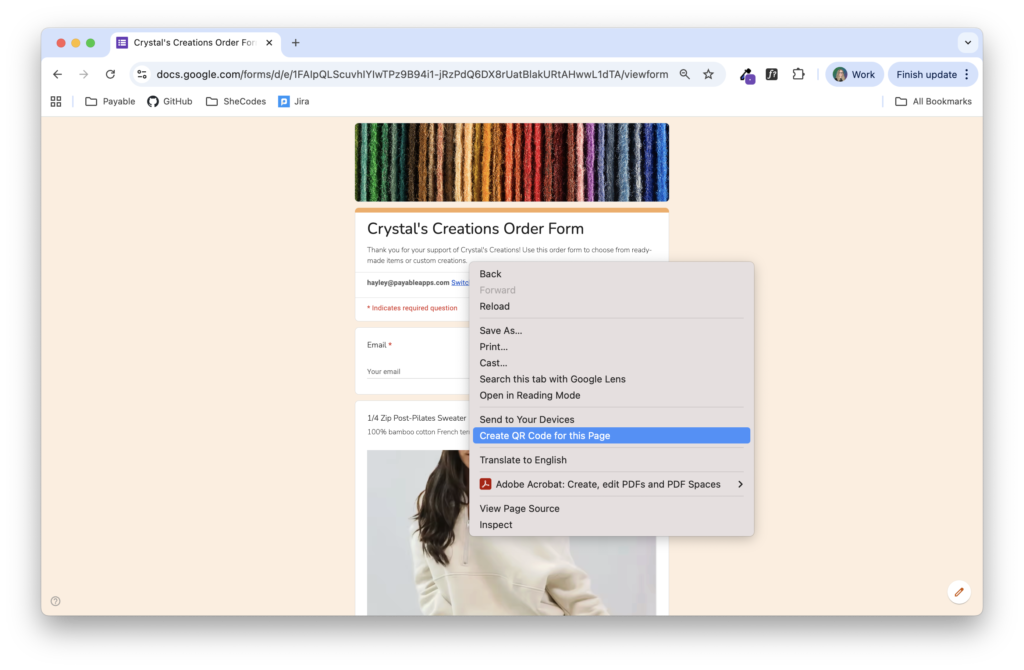
Task: Open the apps grid icon in bookmarks bar
Action: 56,101
